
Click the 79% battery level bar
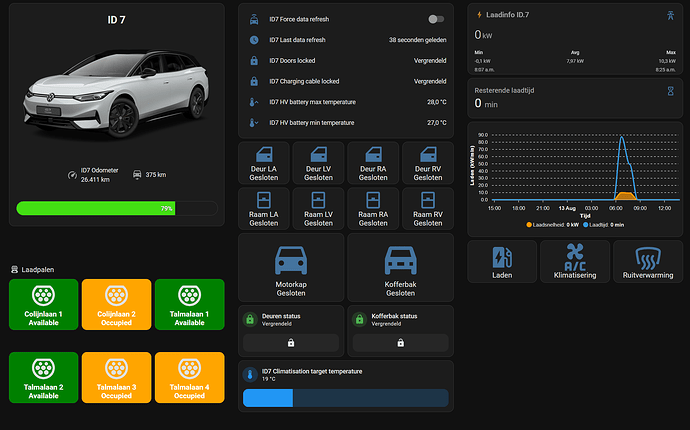(x=117, y=208)
